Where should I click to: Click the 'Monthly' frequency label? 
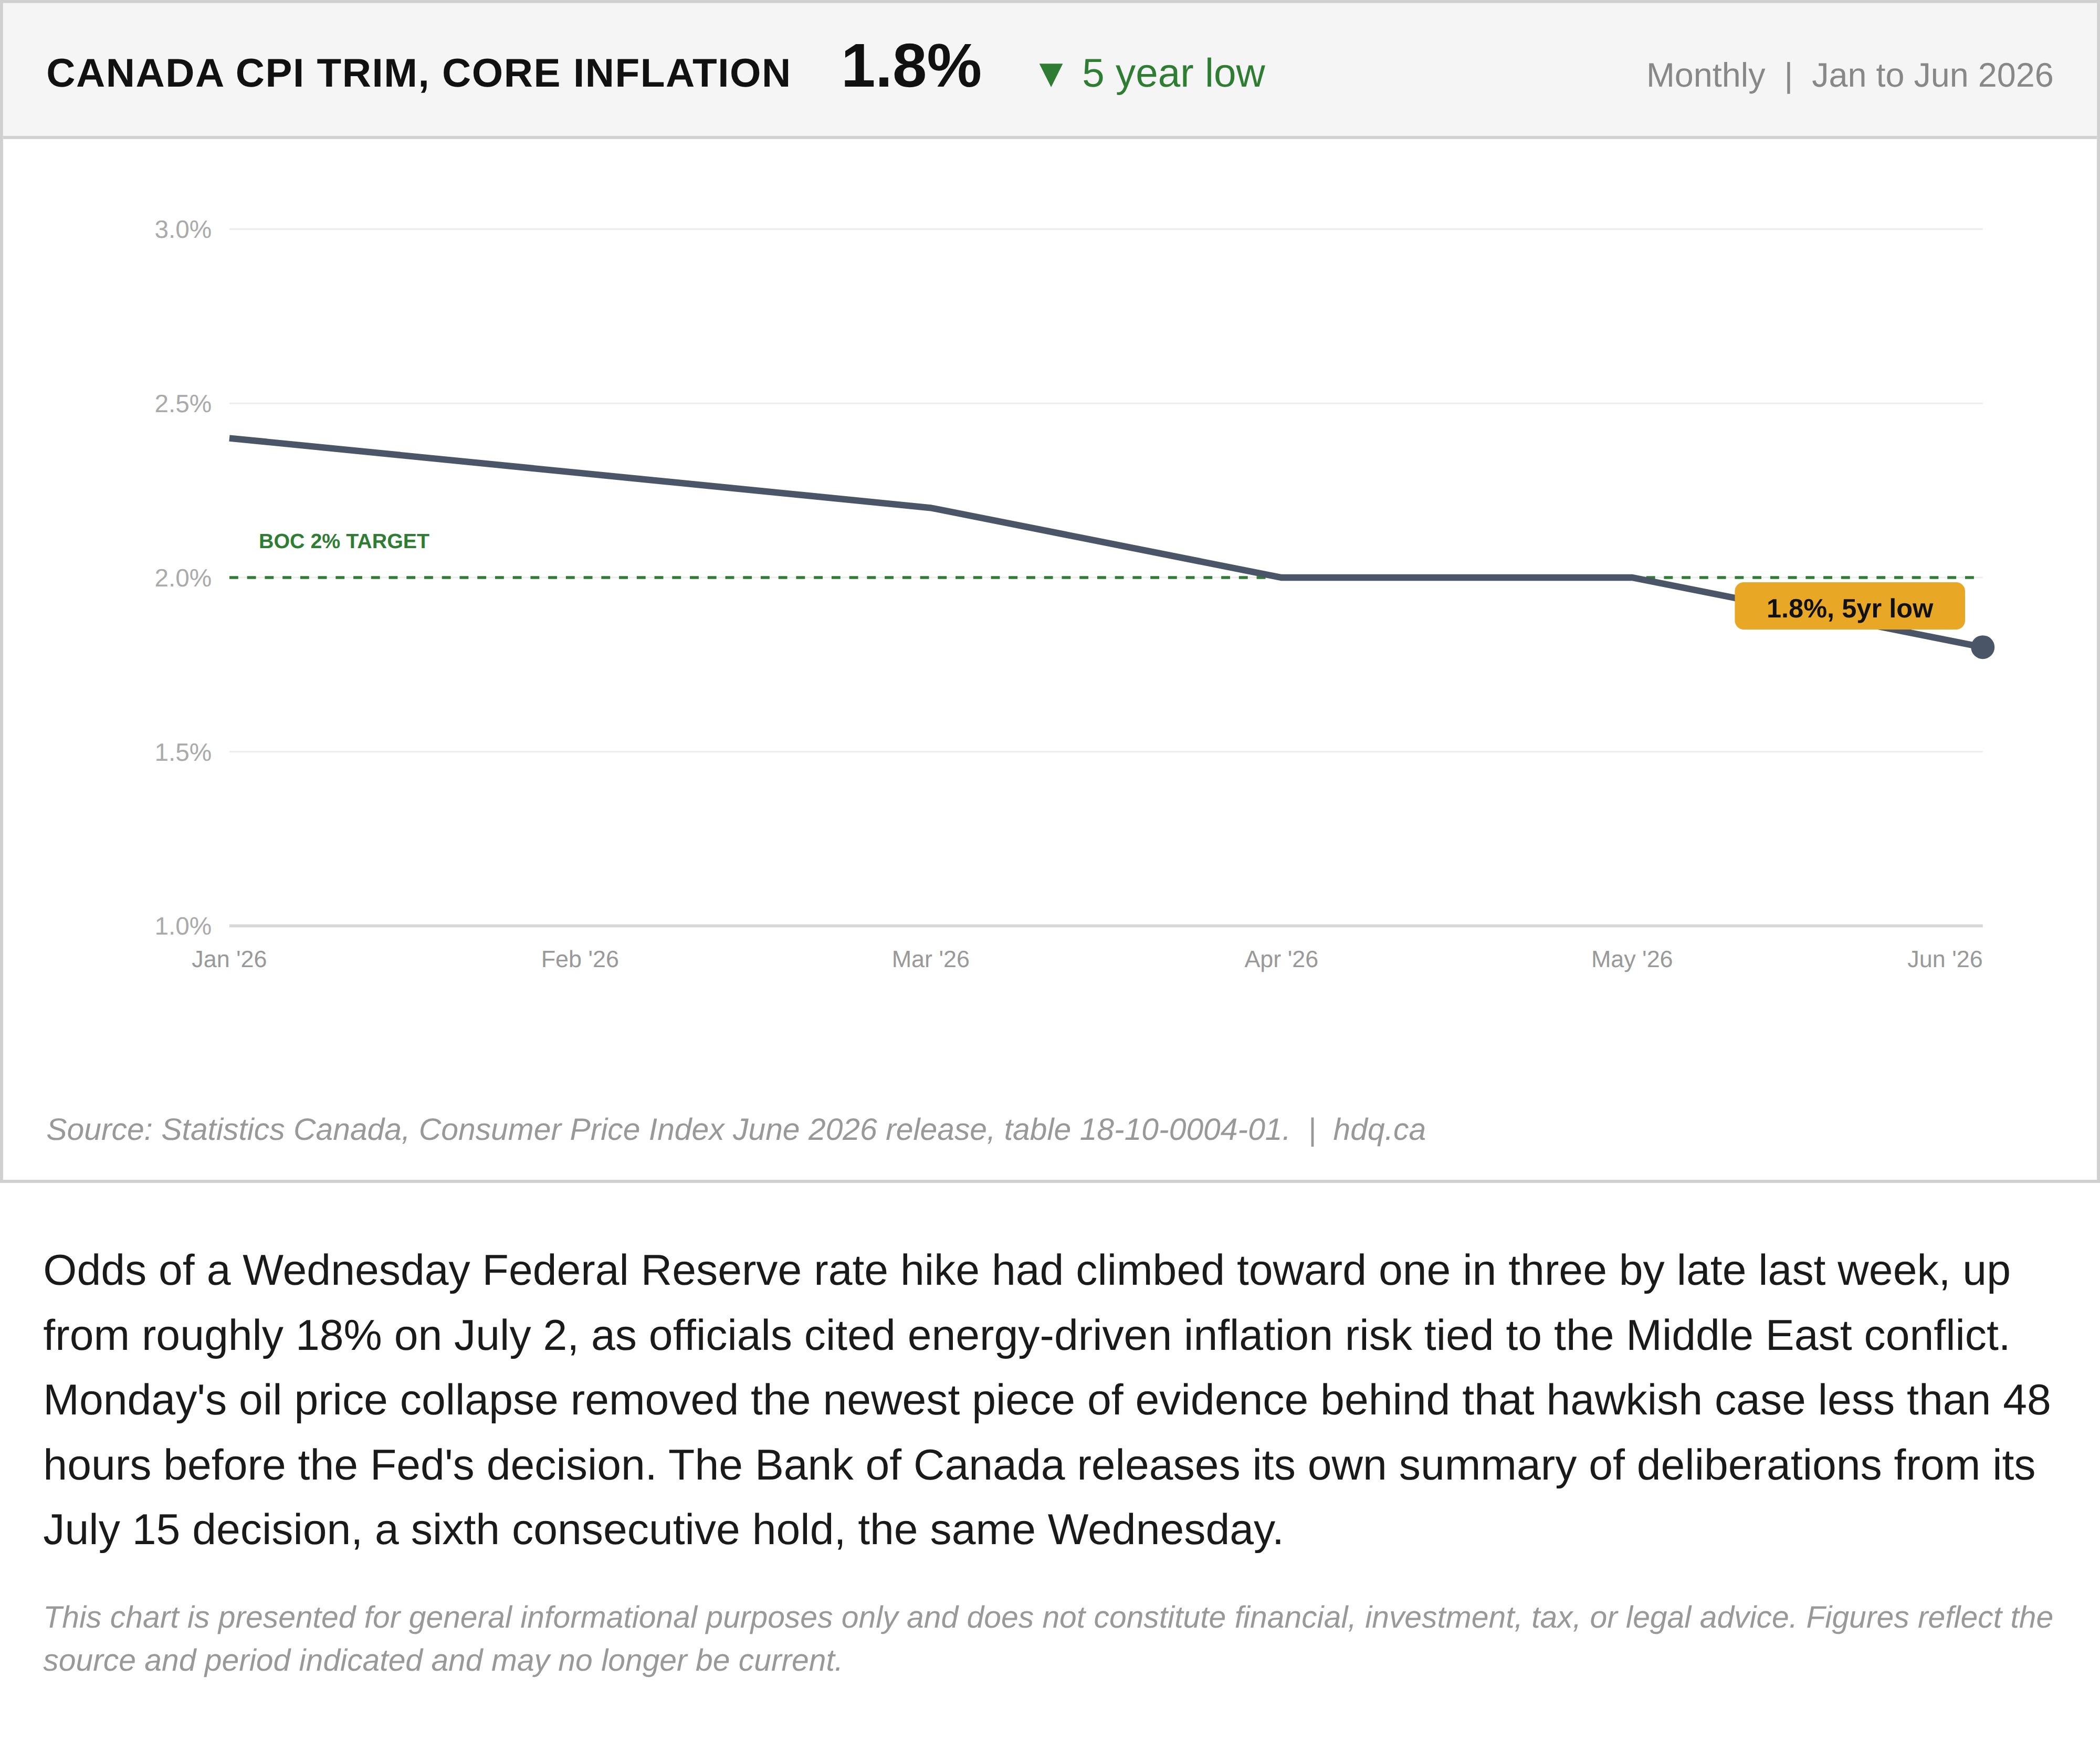[1705, 75]
